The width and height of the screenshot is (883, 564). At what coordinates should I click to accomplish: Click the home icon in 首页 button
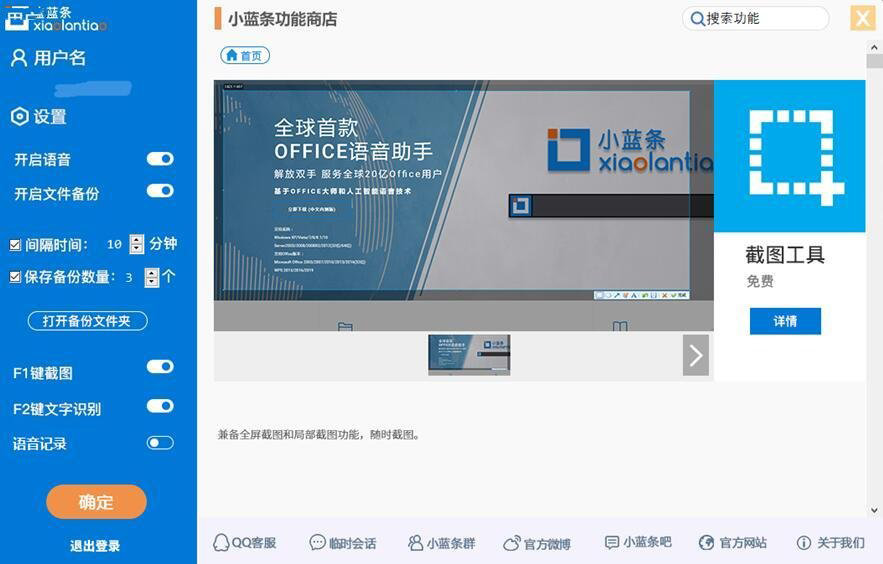[x=231, y=55]
